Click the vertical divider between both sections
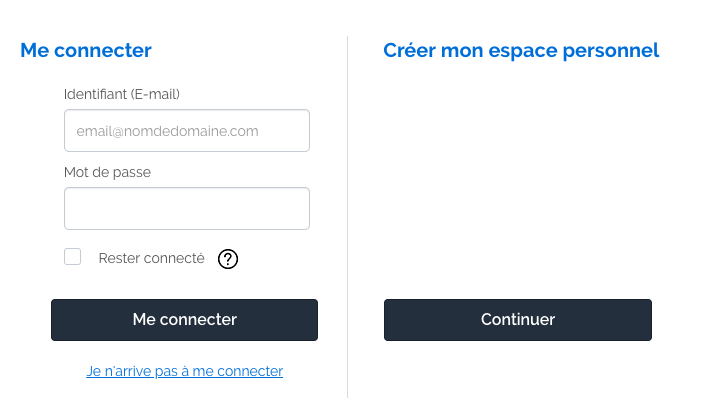Image resolution: width=728 pixels, height=398 pixels. coord(347,217)
